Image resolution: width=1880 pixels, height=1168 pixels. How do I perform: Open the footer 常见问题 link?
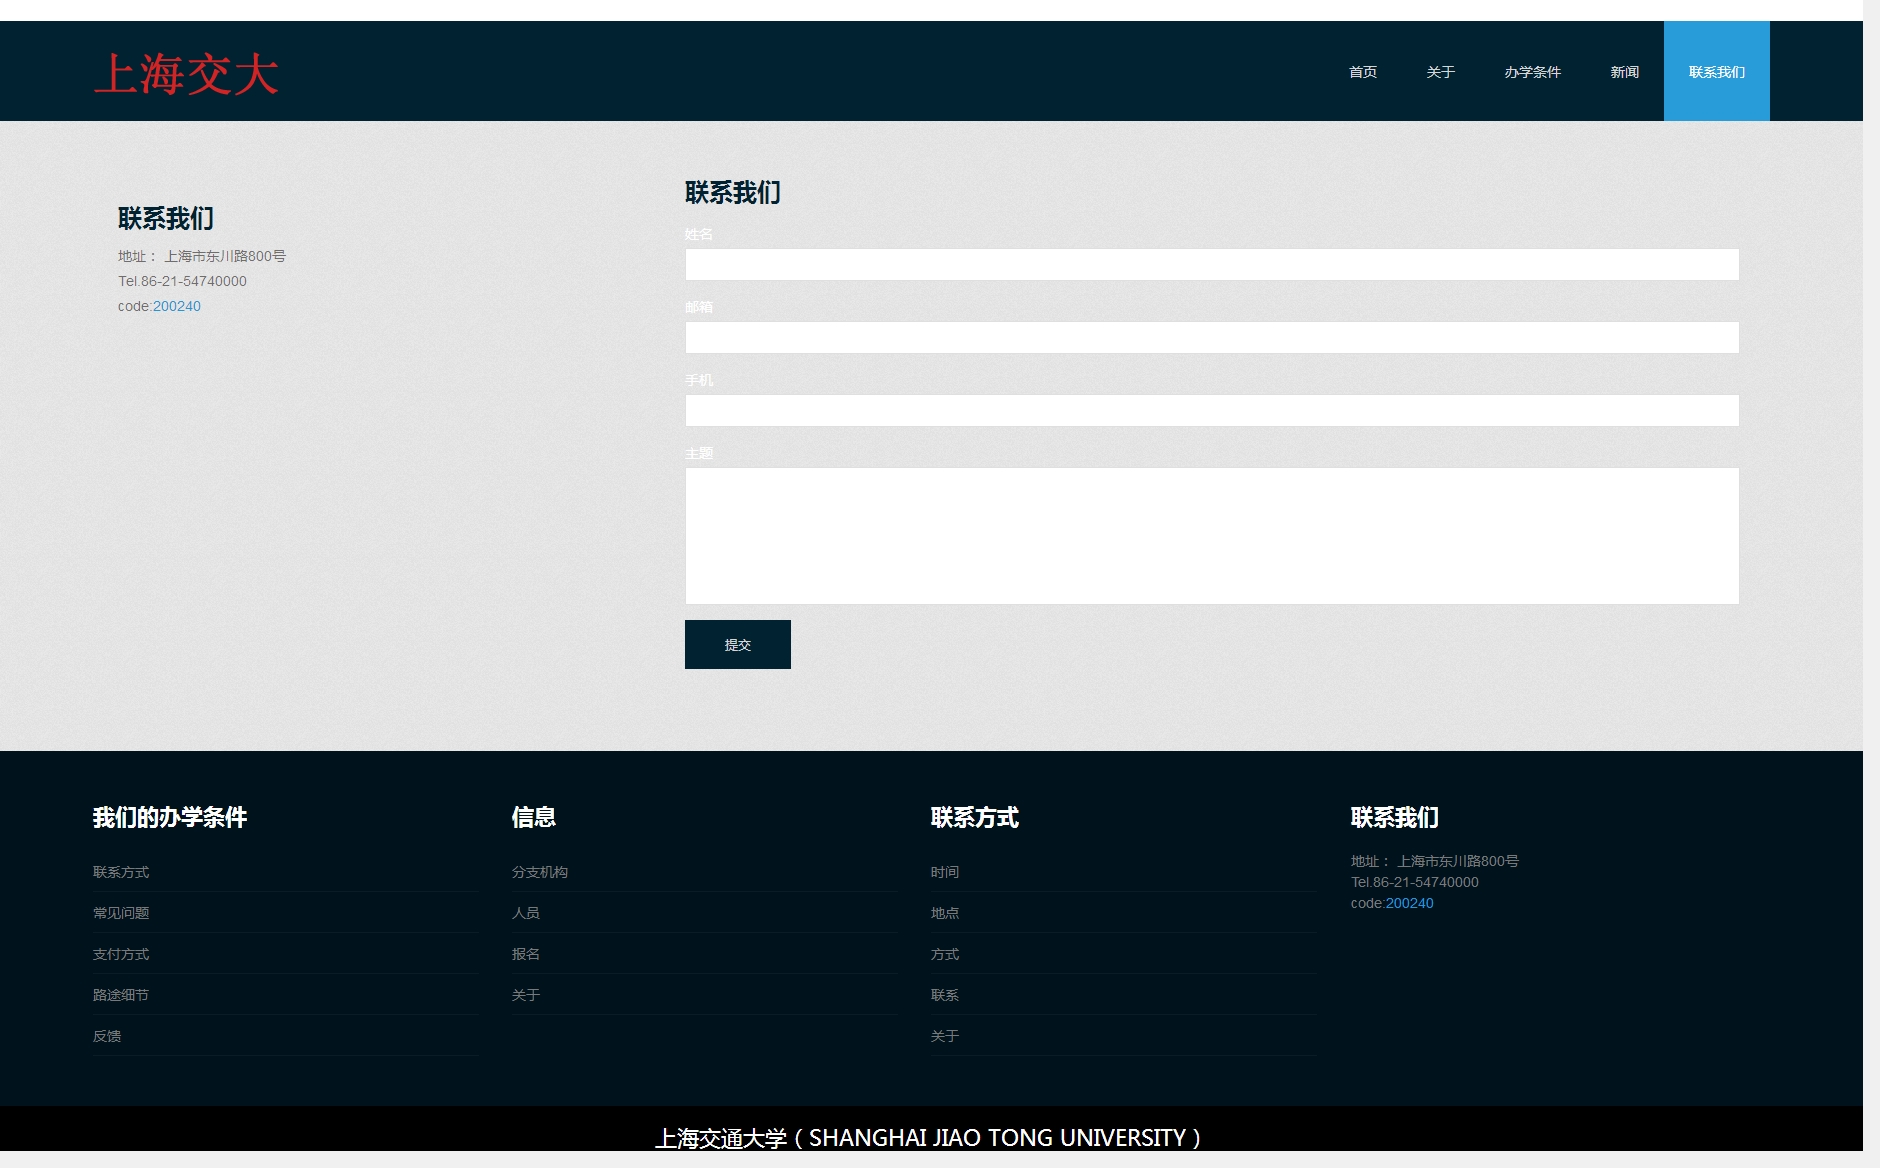pos(121,913)
